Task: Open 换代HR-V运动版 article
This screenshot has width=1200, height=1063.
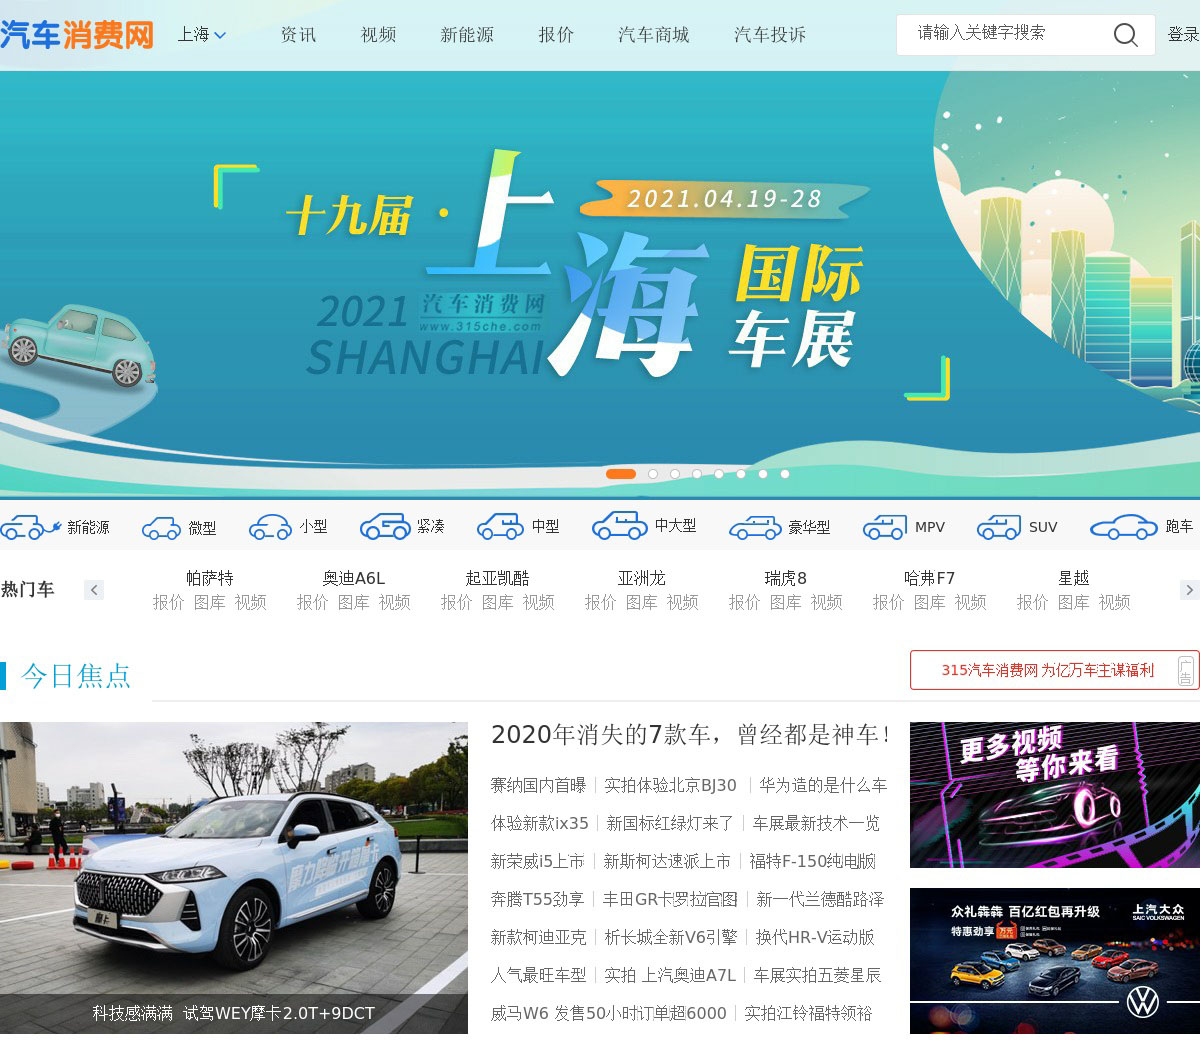Action: [815, 937]
